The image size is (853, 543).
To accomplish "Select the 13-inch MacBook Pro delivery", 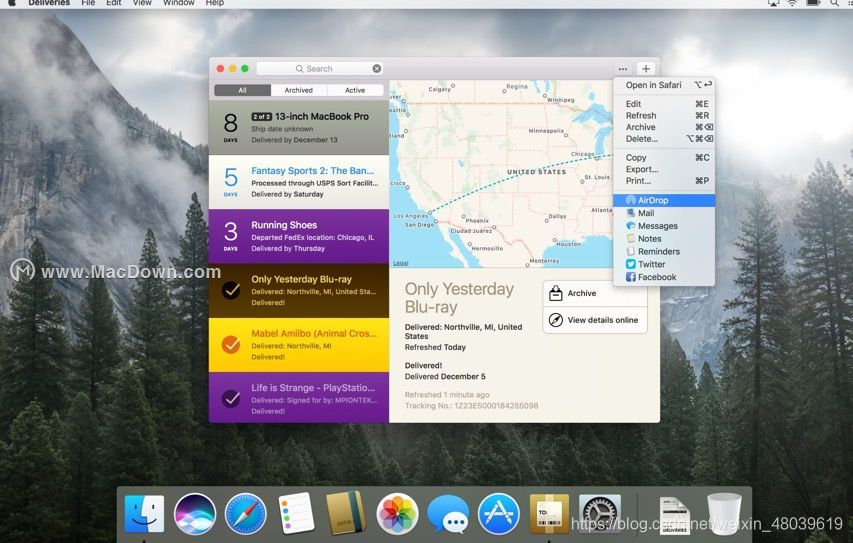I will click(299, 127).
